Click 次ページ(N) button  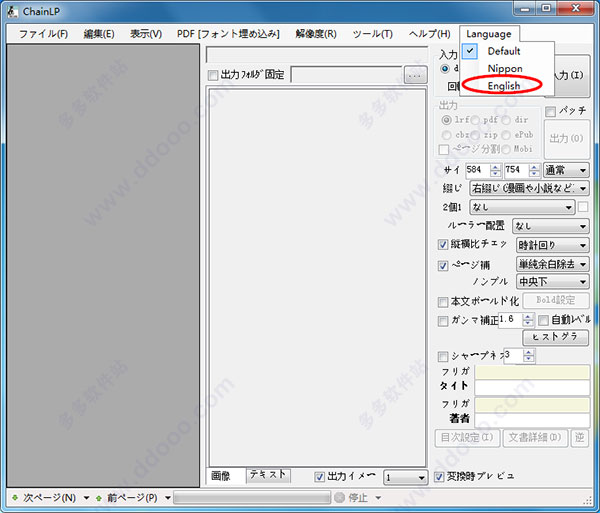50,498
